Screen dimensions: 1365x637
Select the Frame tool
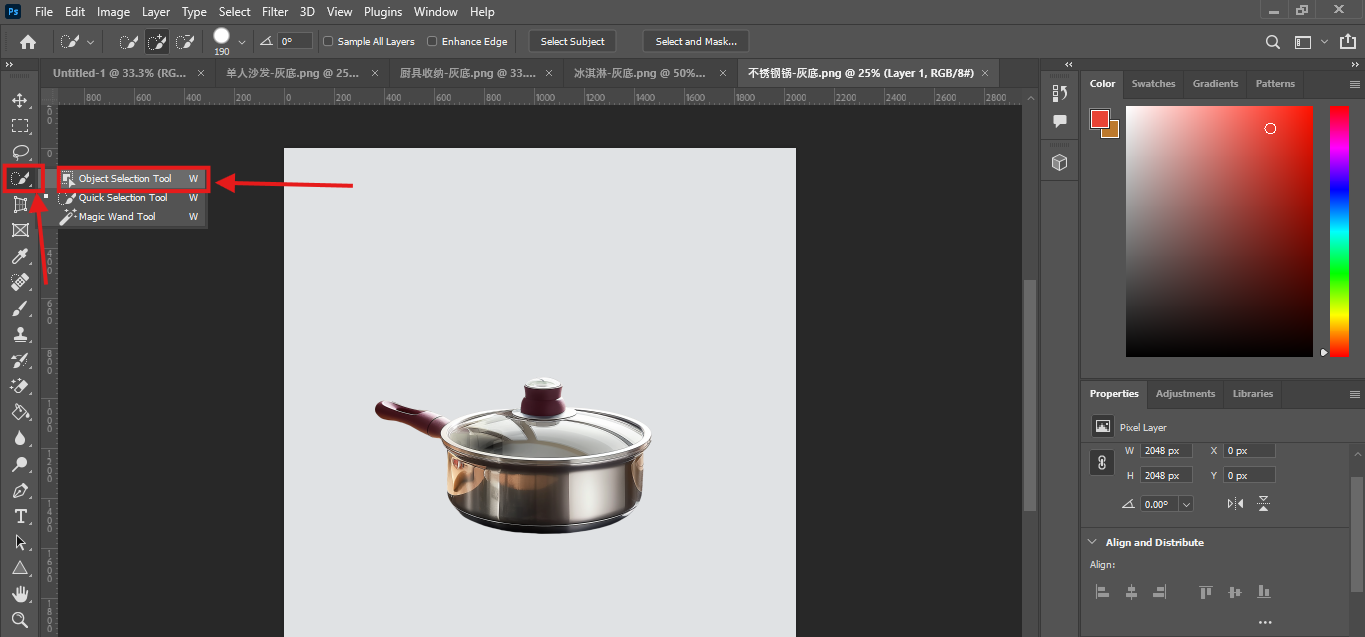(20, 230)
